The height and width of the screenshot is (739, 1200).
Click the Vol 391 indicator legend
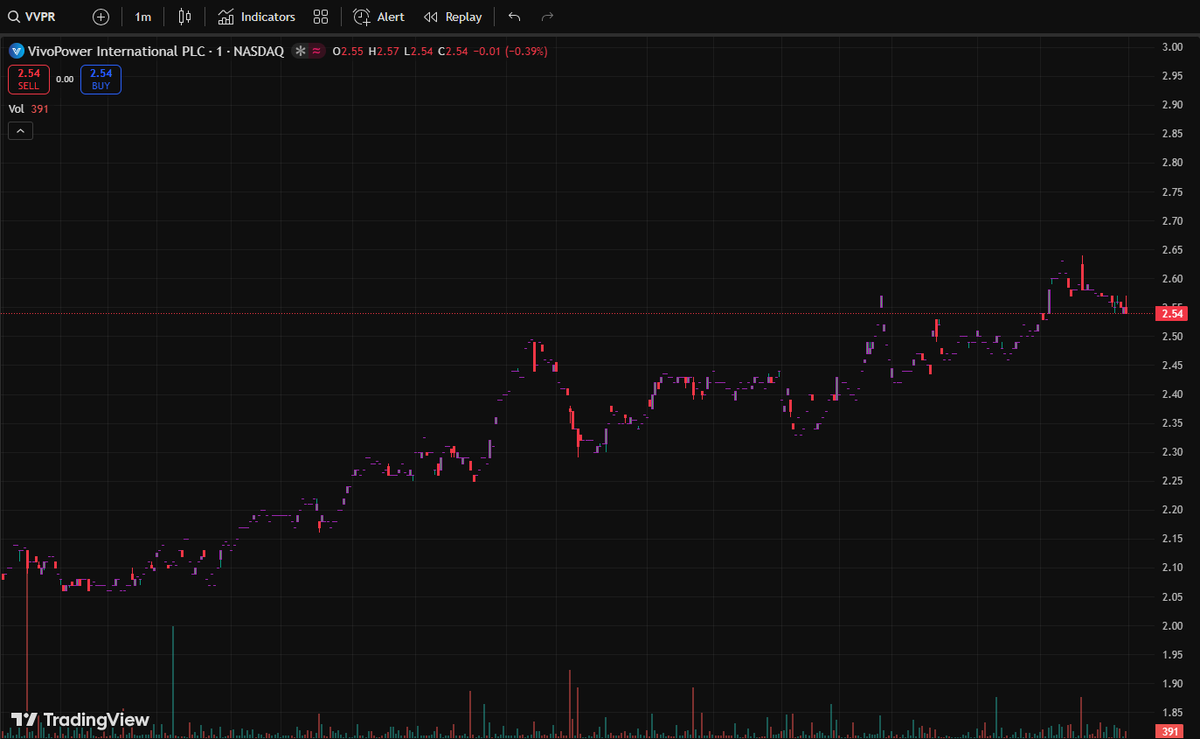point(29,109)
